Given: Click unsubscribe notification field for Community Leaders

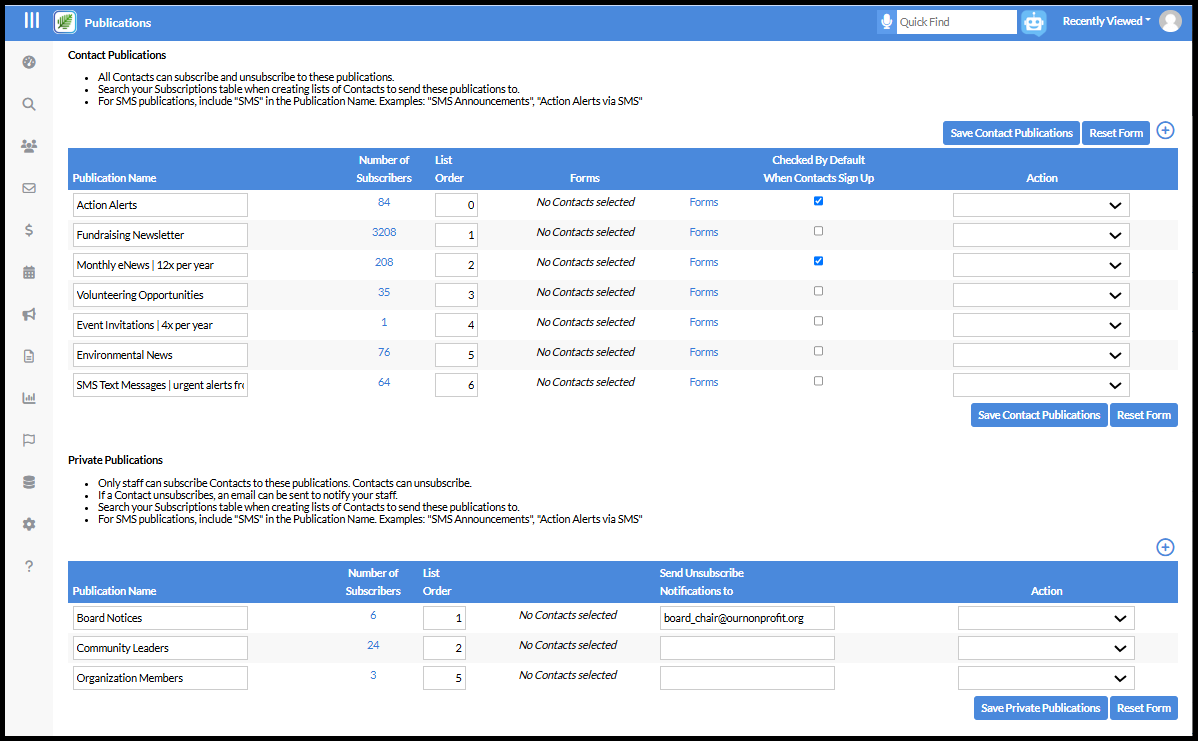Looking at the screenshot, I should [747, 648].
